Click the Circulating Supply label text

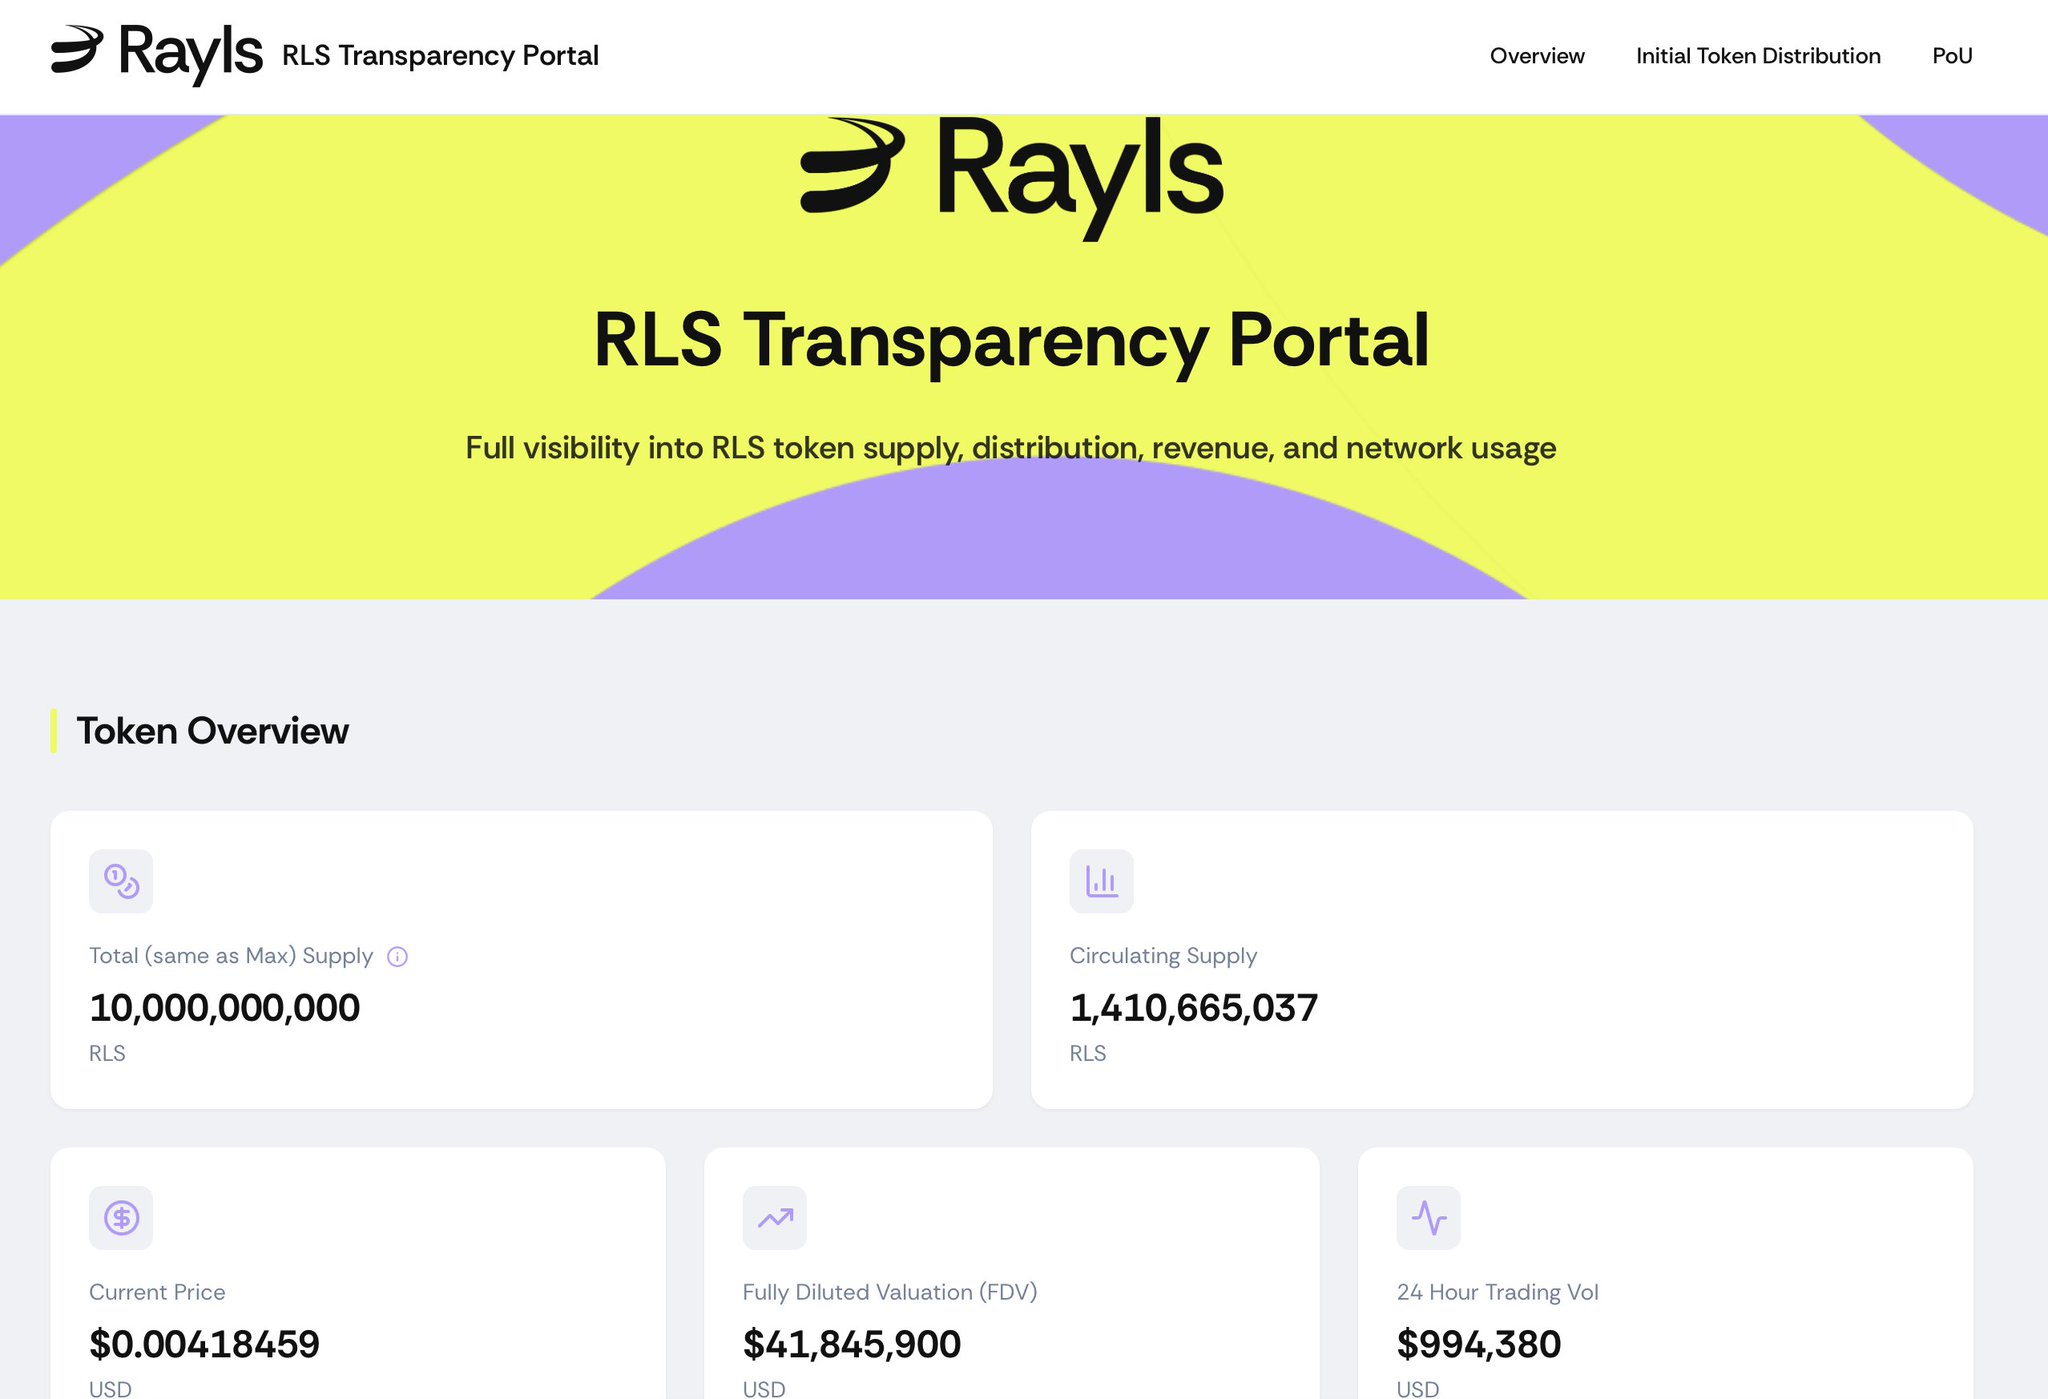1163,956
